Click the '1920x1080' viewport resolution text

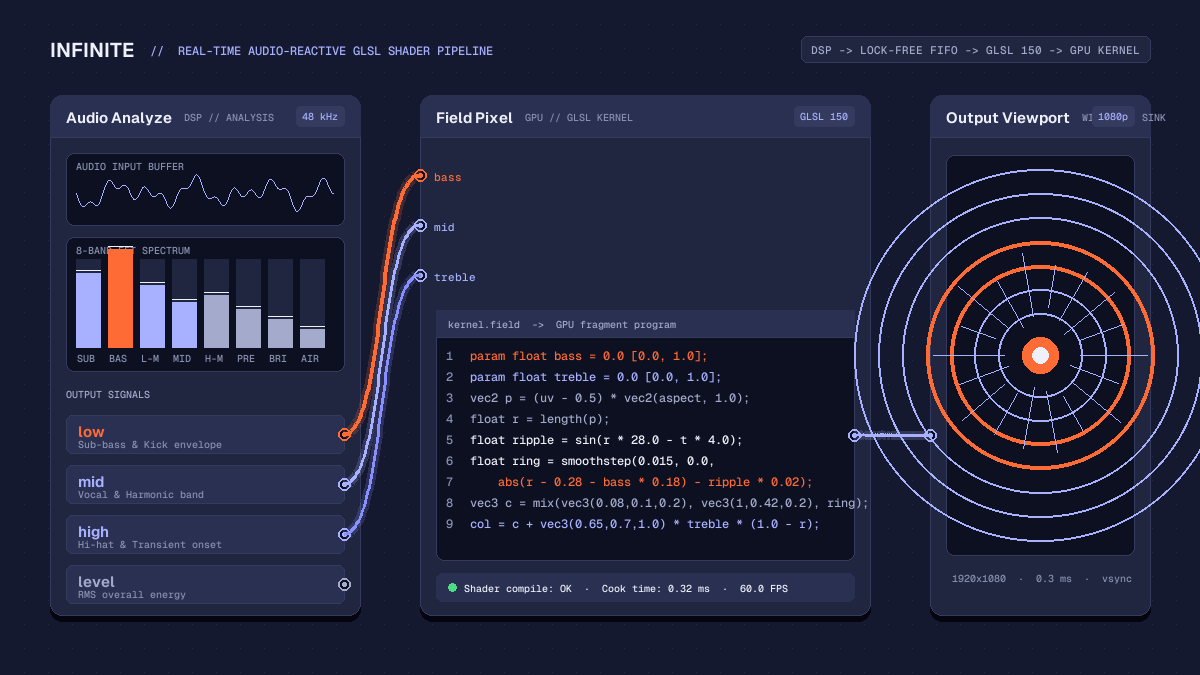[979, 579]
